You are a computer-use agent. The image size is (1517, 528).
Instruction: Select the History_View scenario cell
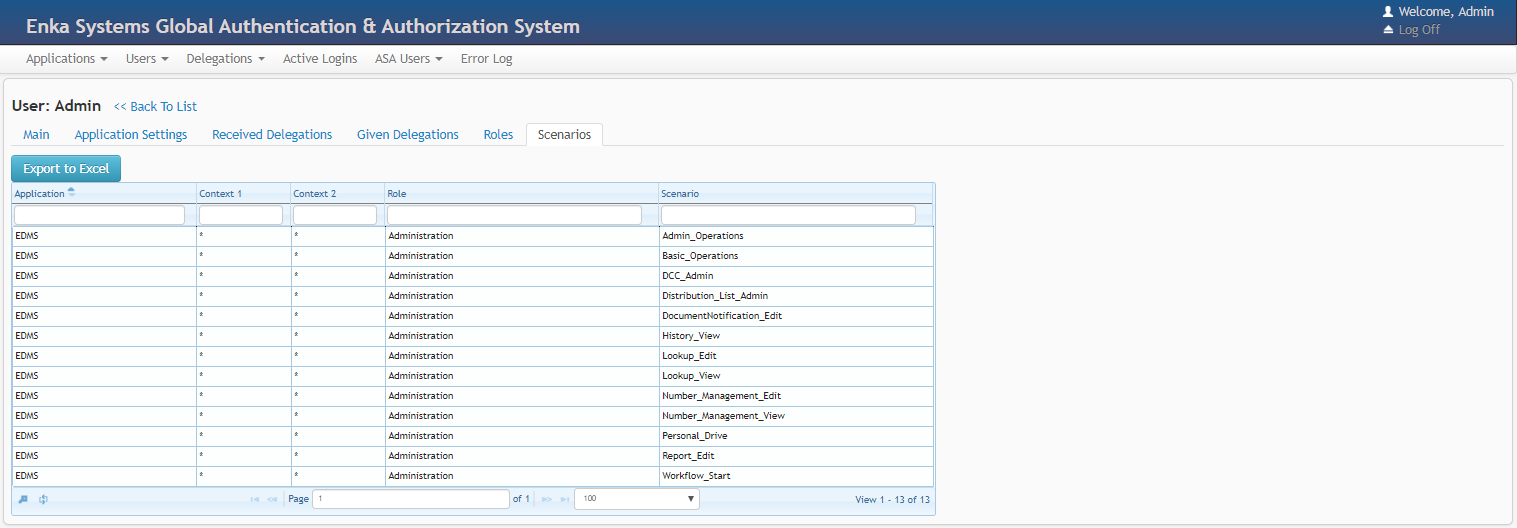click(x=796, y=336)
